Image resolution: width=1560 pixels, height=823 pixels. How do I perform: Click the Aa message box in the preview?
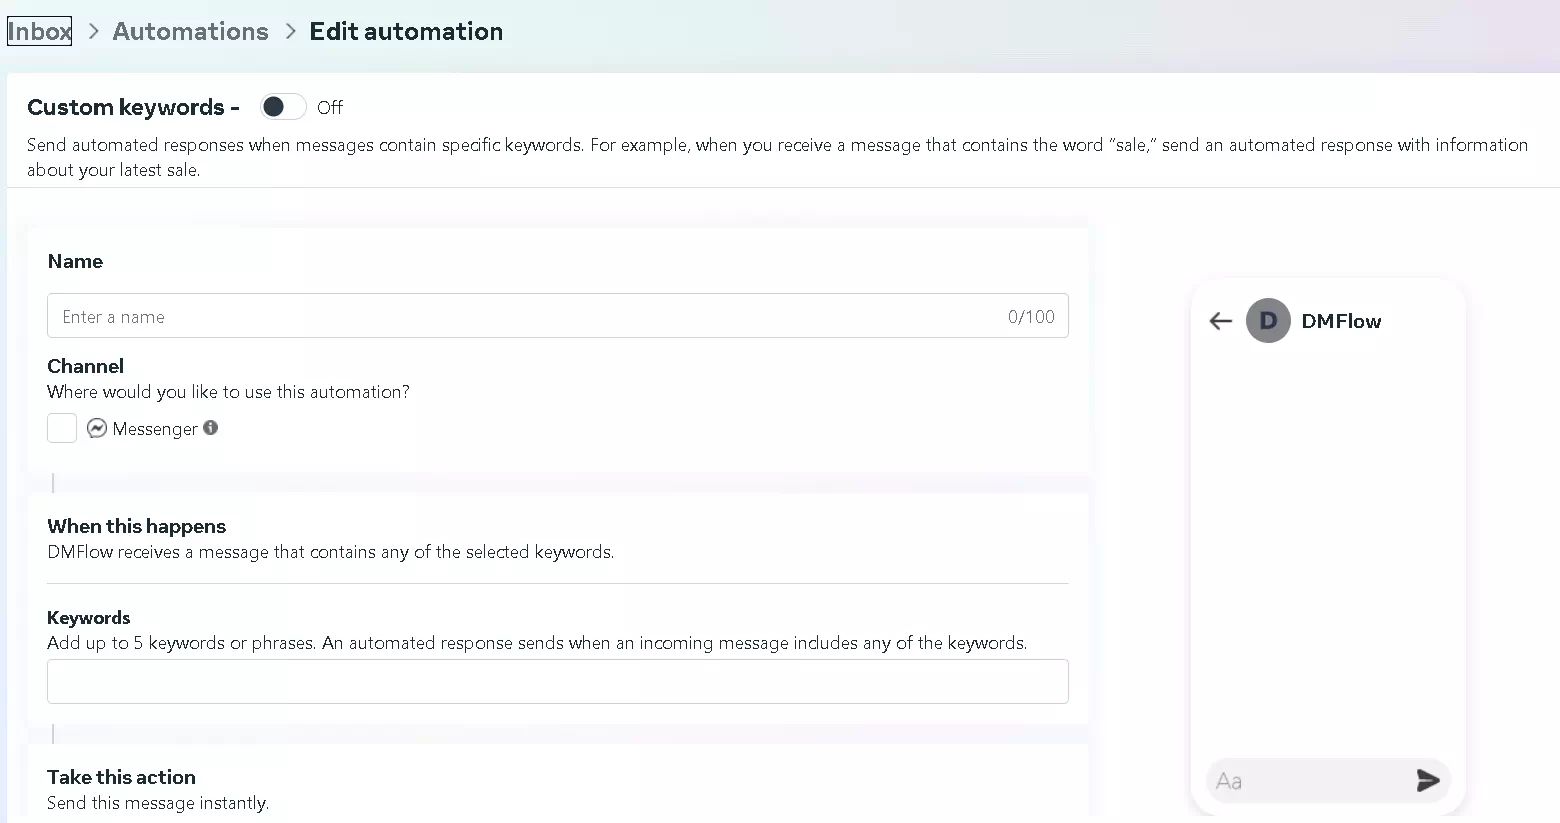(x=1300, y=781)
